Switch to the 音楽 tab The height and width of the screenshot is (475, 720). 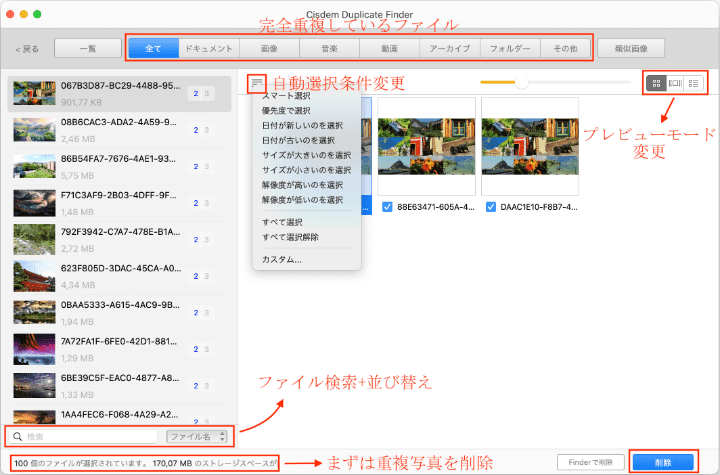click(x=329, y=48)
